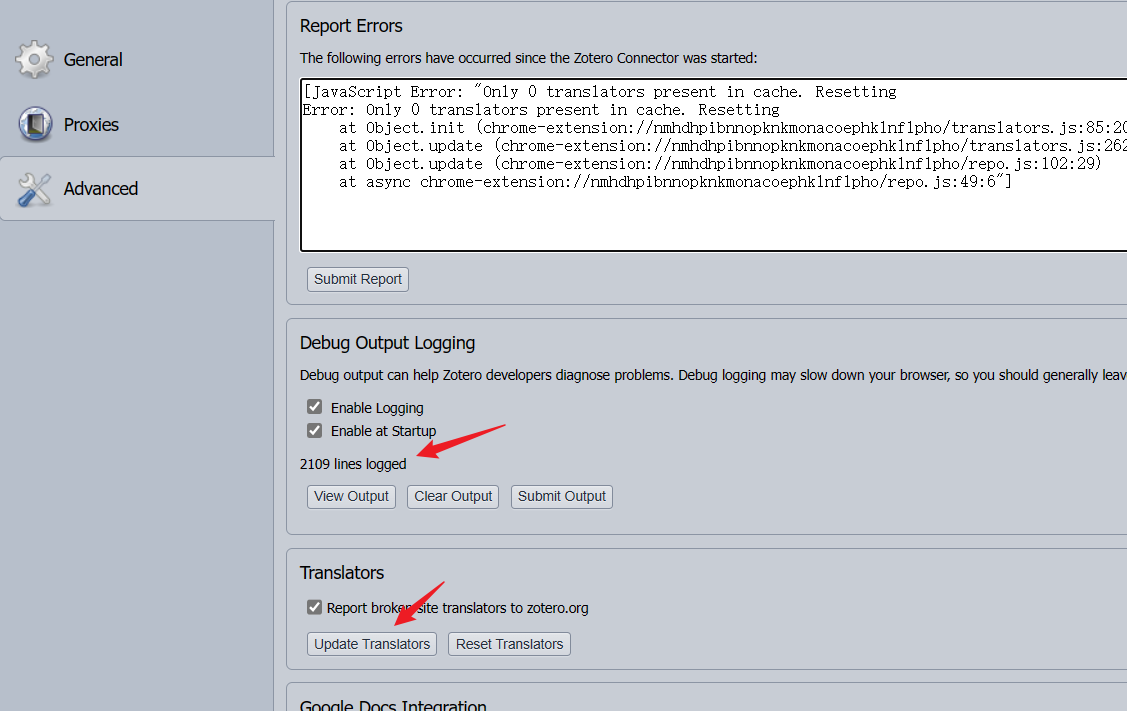This screenshot has height=711, width=1127.
Task: Click the 'following errors have occurred' description
Action: 528,58
